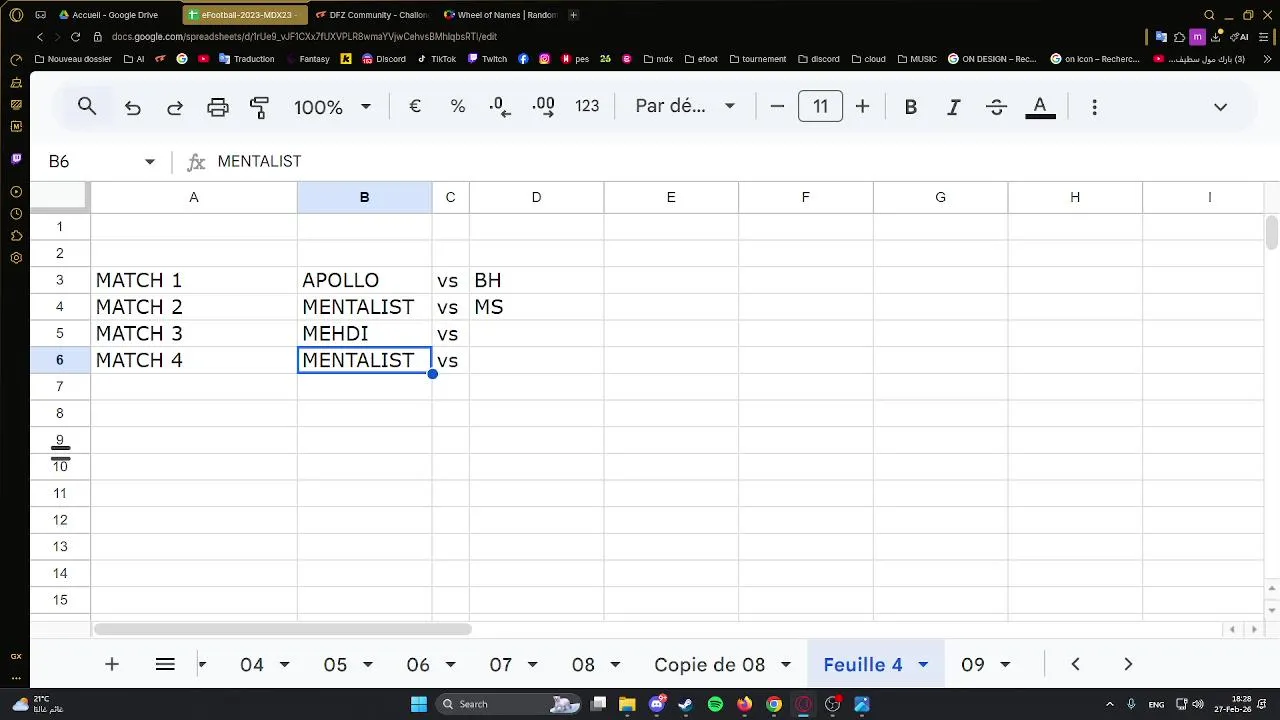Click the font size field showing 11
This screenshot has width=1280, height=720.
pos(820,106)
